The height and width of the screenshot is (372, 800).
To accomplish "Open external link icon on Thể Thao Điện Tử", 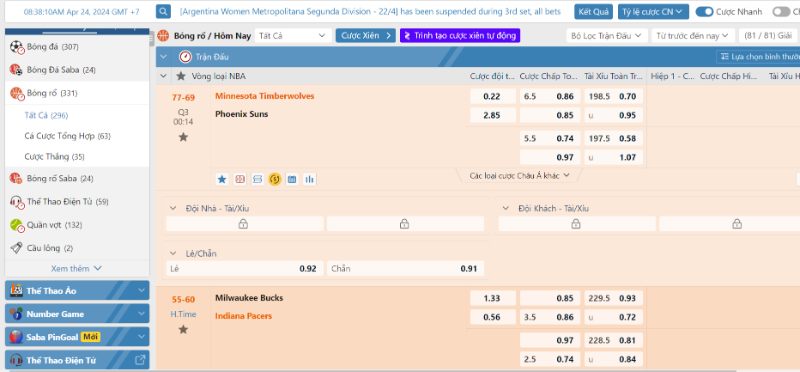I will [x=140, y=360].
